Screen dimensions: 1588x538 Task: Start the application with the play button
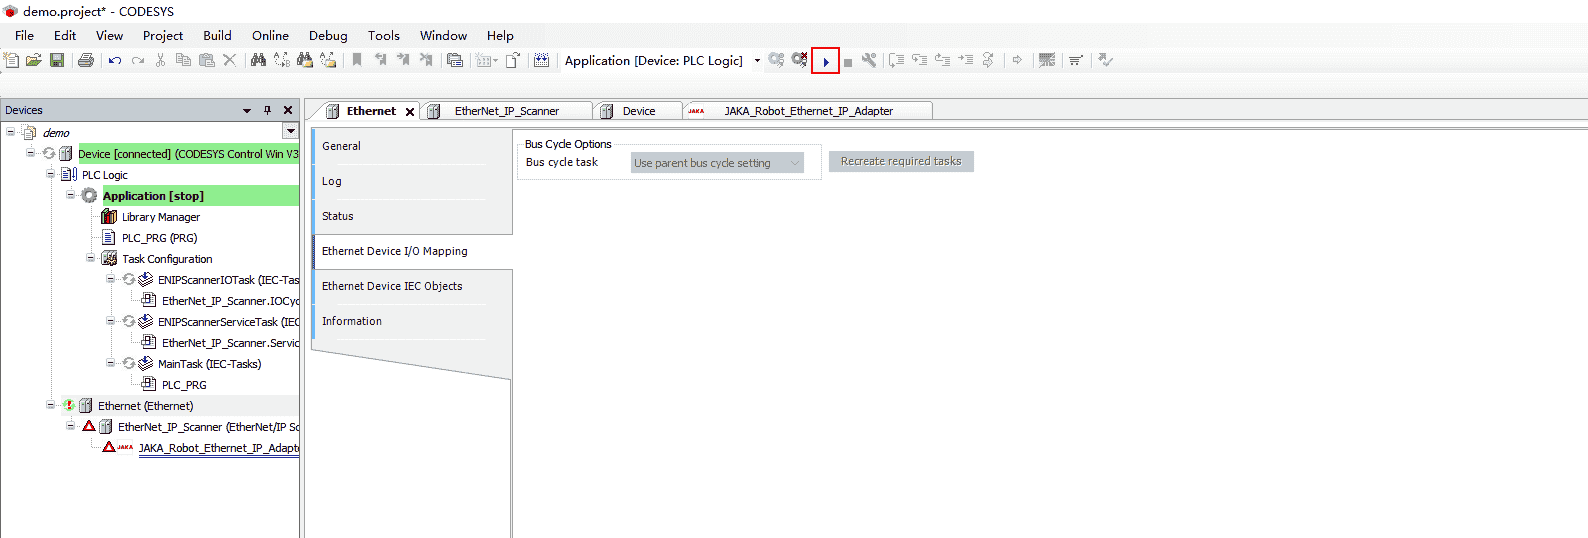click(825, 61)
